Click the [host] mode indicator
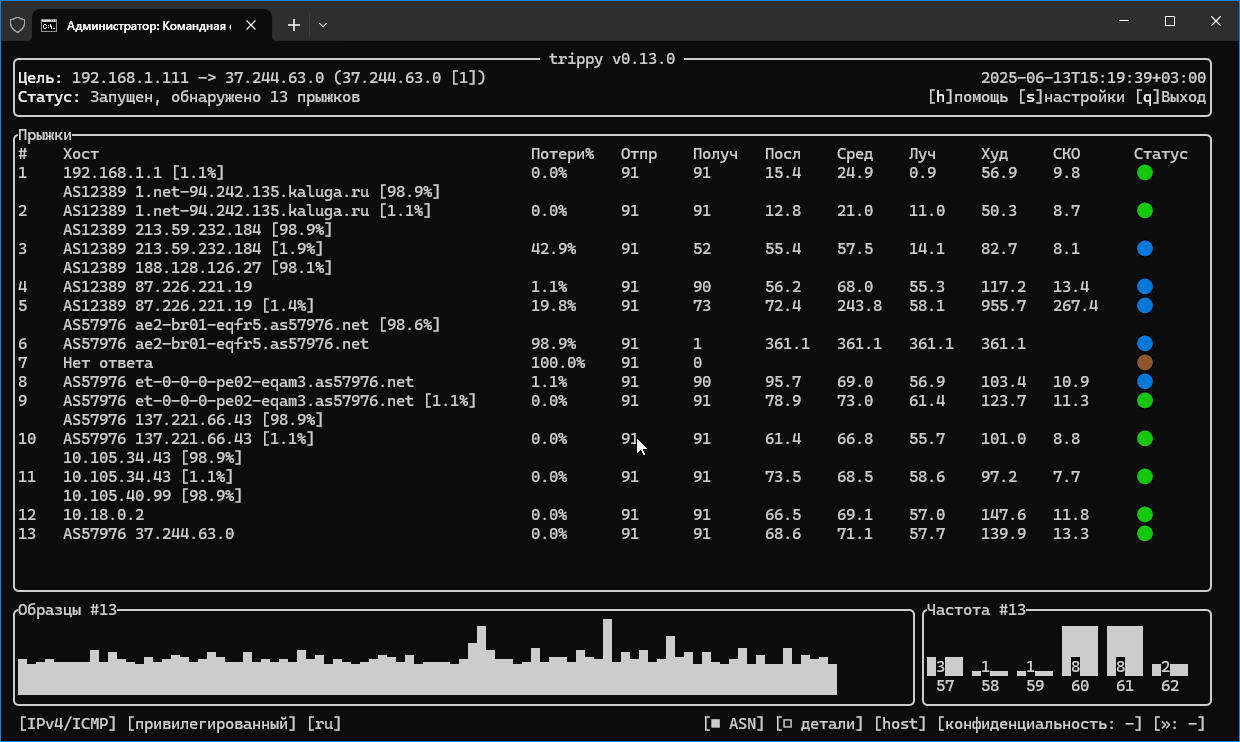Image resolution: width=1240 pixels, height=742 pixels. click(x=901, y=724)
